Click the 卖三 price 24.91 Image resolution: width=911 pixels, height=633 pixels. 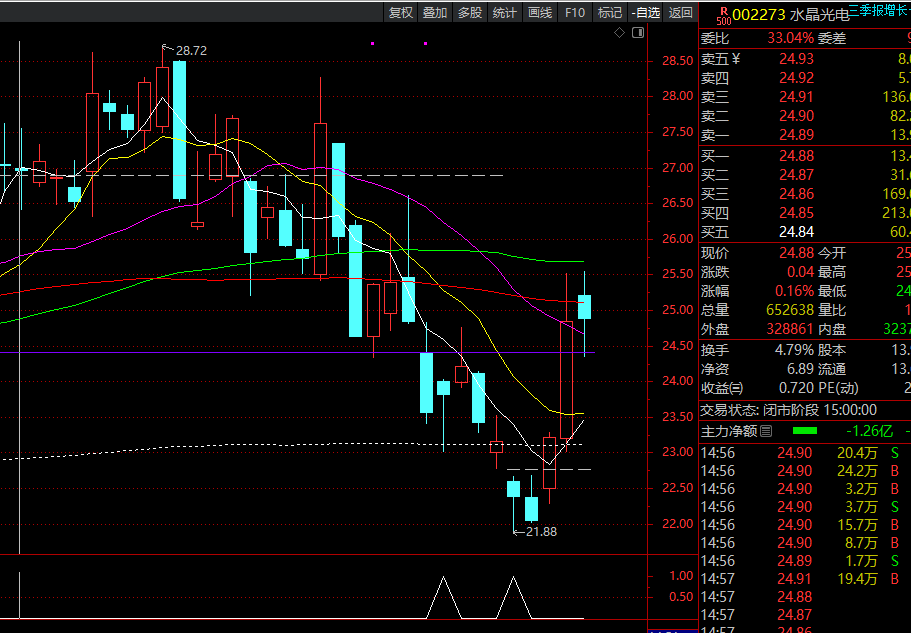click(797, 96)
